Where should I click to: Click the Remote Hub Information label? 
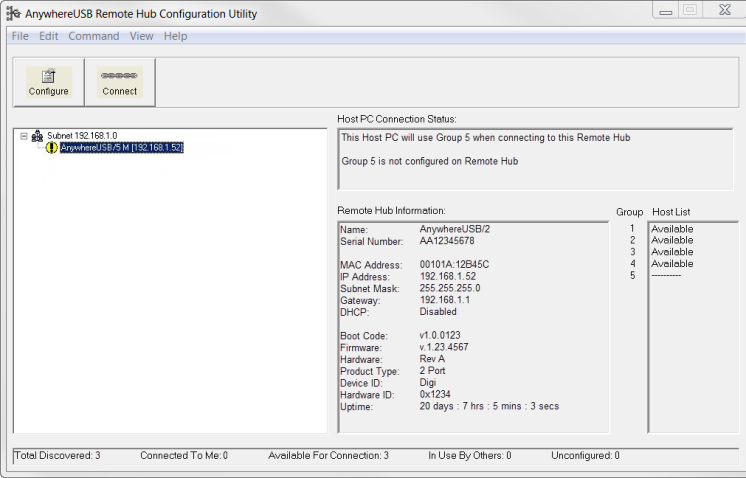coord(391,211)
